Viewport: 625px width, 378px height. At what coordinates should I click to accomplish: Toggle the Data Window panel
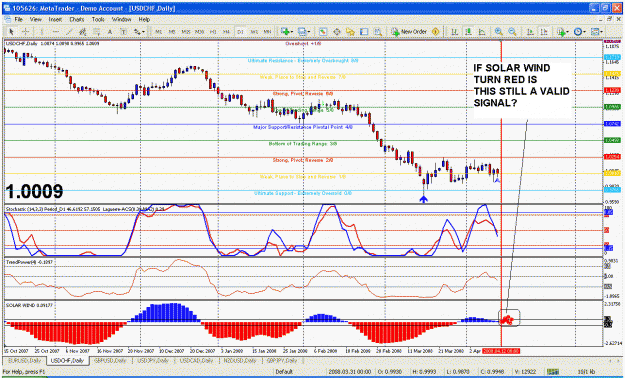point(337,32)
